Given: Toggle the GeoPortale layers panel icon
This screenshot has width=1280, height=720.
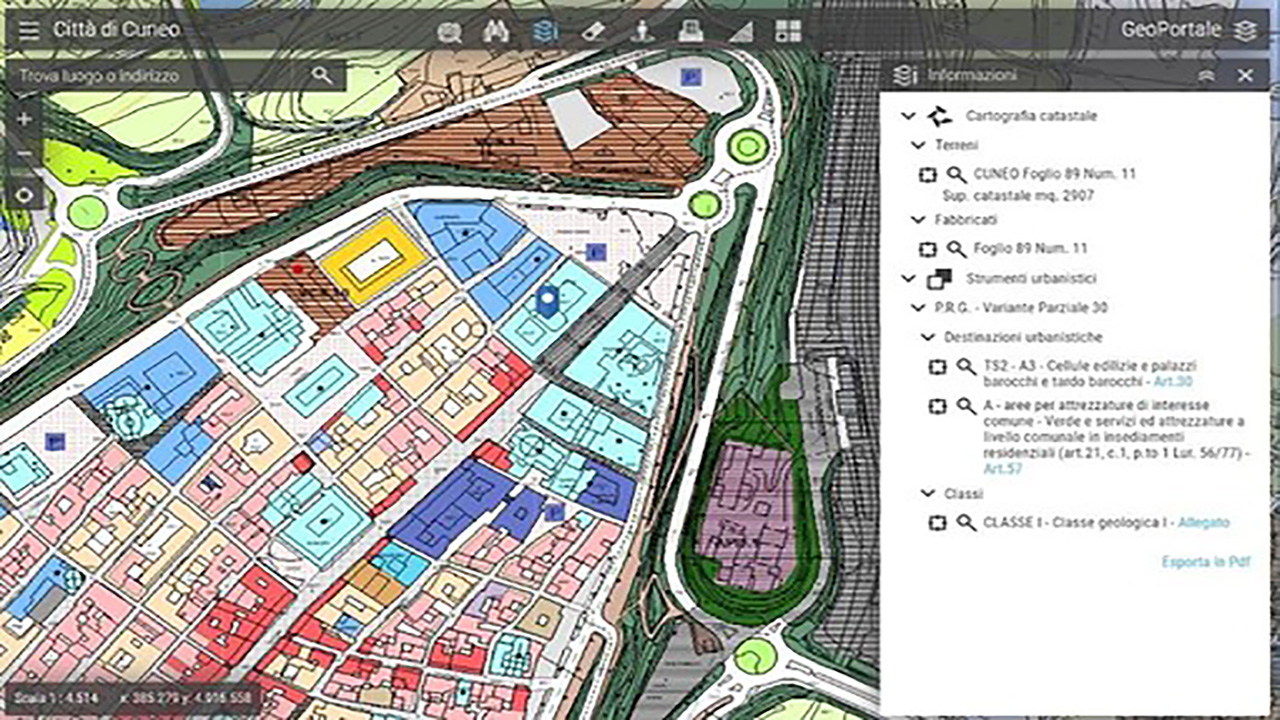Looking at the screenshot, I should [x=1245, y=31].
